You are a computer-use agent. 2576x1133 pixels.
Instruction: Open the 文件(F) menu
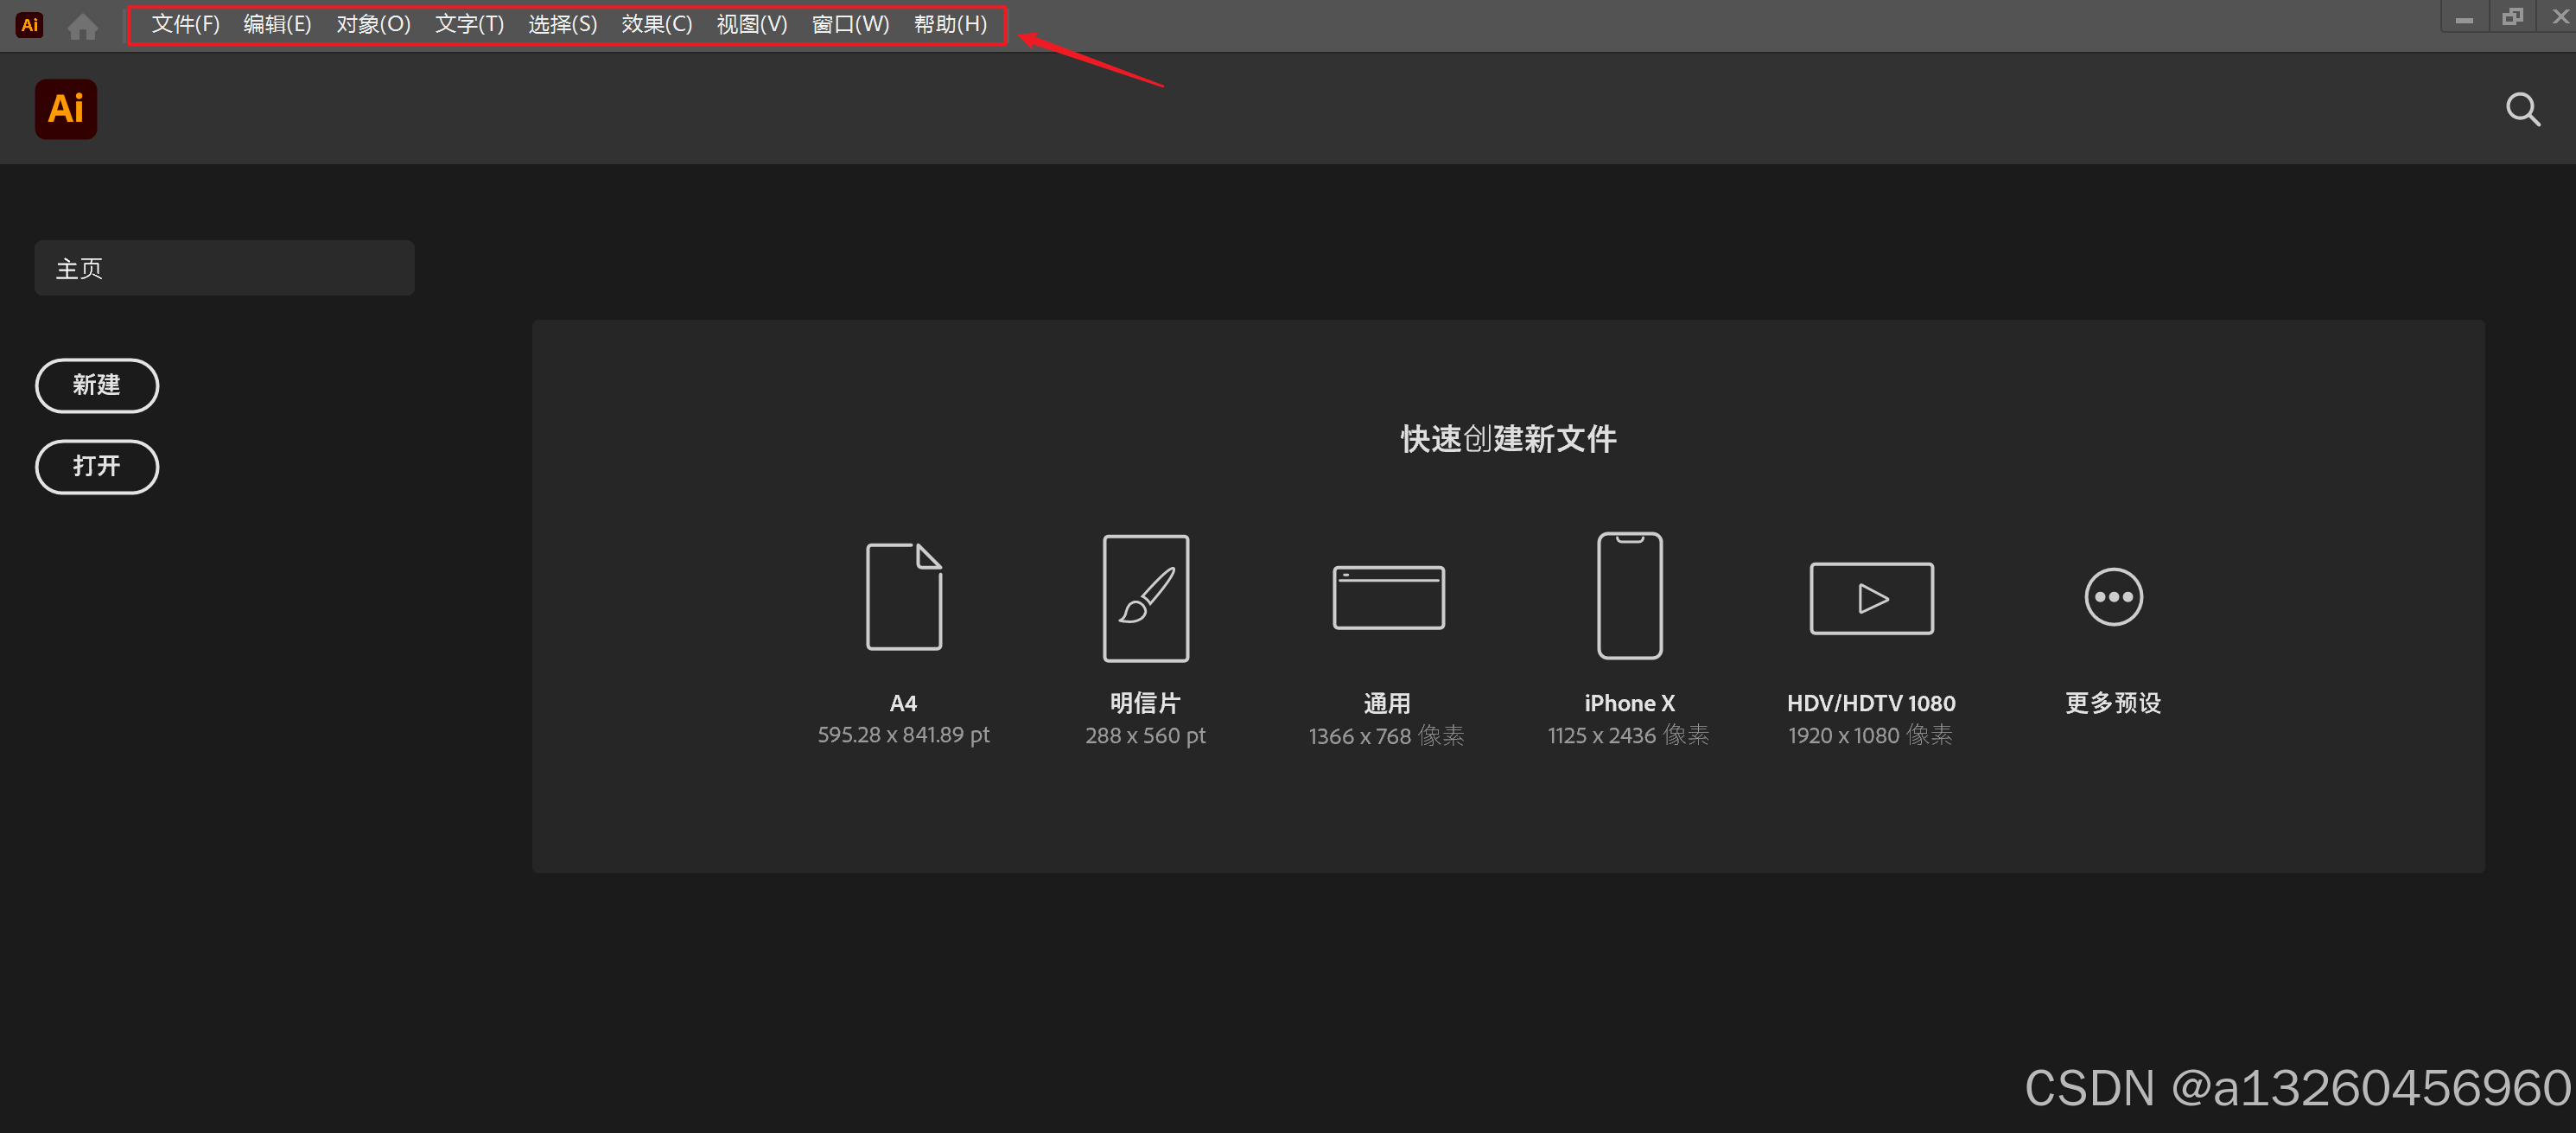click(x=185, y=24)
